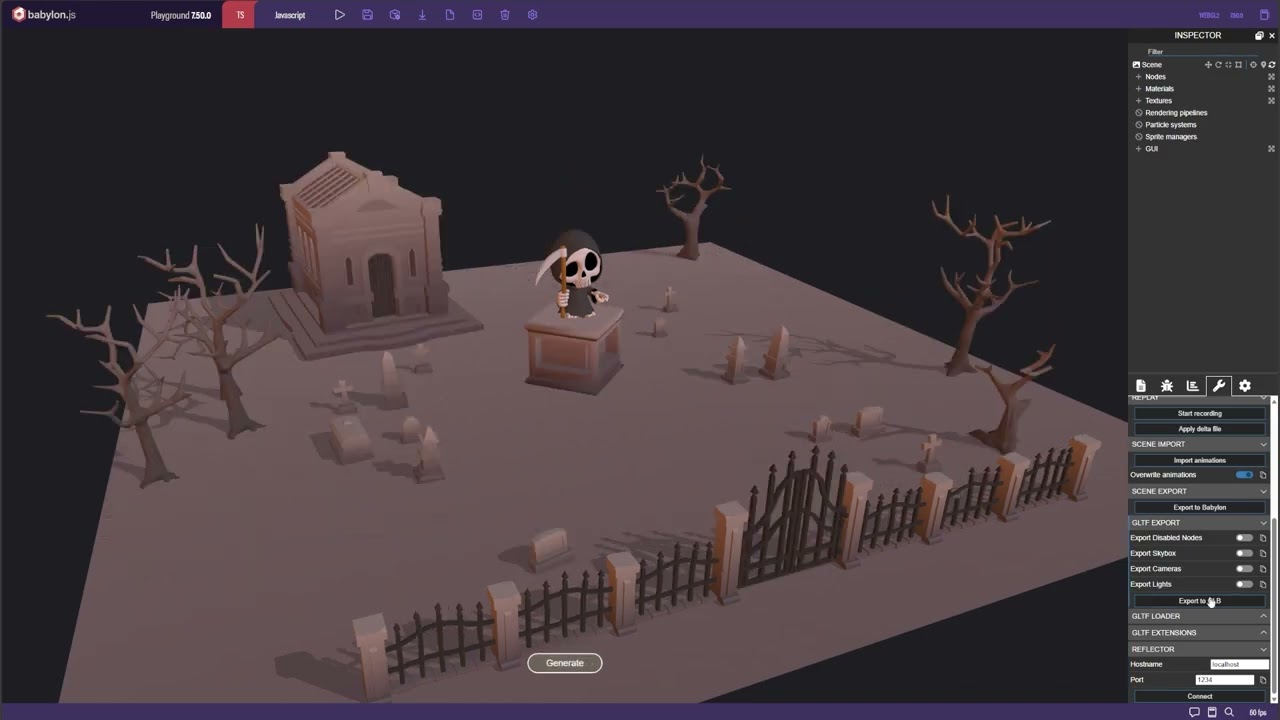The width and height of the screenshot is (1280, 720).
Task: Click the expand-all icon on the Textures row
Action: click(1272, 101)
